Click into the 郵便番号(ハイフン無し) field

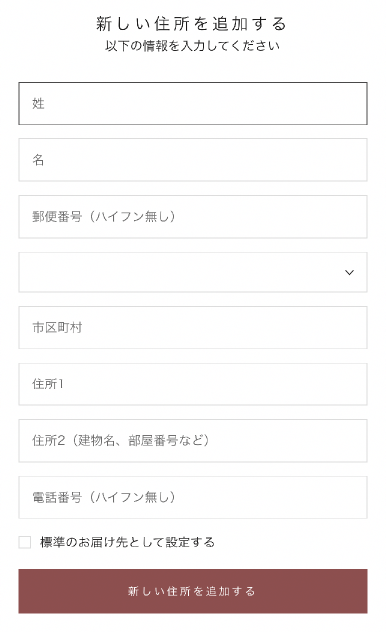(193, 217)
